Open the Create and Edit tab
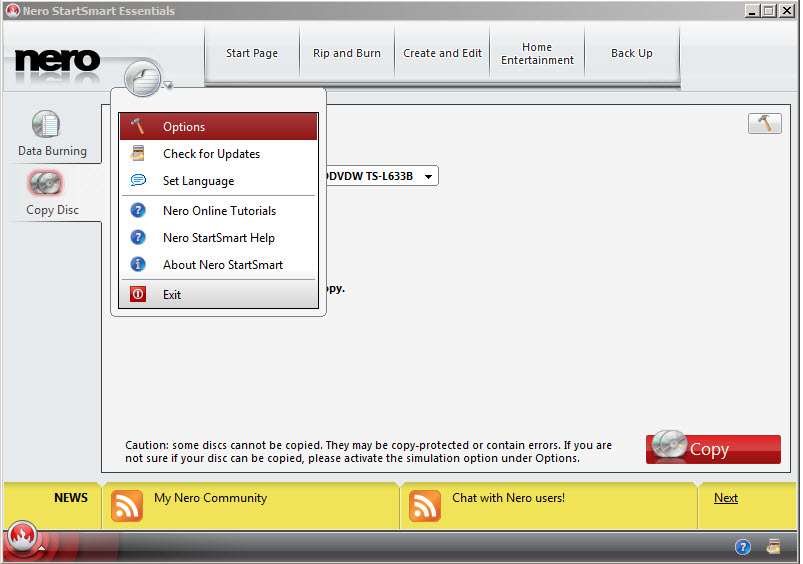The image size is (803, 564). (442, 53)
